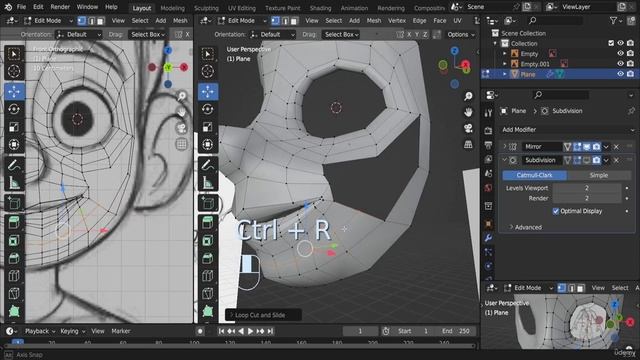The height and width of the screenshot is (360, 640).
Task: Jump to timeline start frame button
Action: click(221, 331)
